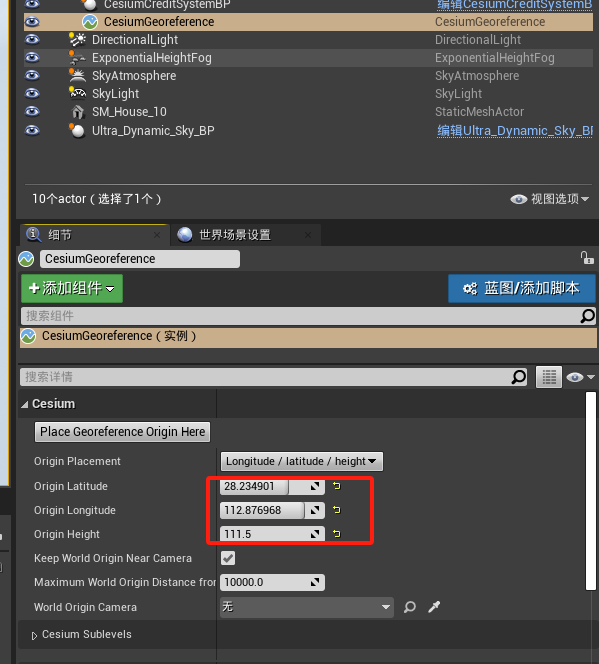Click the Origin Height spinner arrow icon
This screenshot has height=664, width=599.
tap(315, 534)
